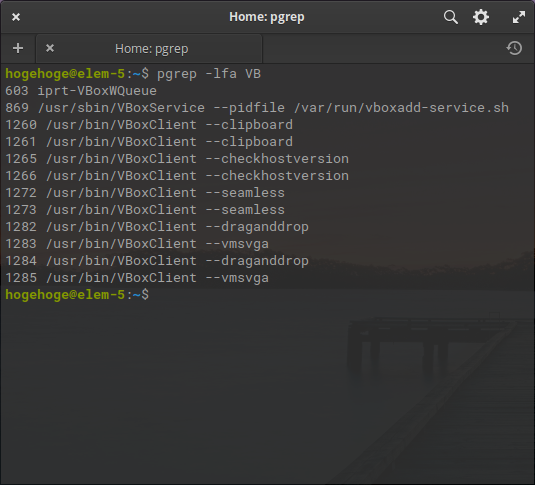535x485 pixels.
Task: Click the PID 1260 --clipboard line
Action: click(149, 125)
